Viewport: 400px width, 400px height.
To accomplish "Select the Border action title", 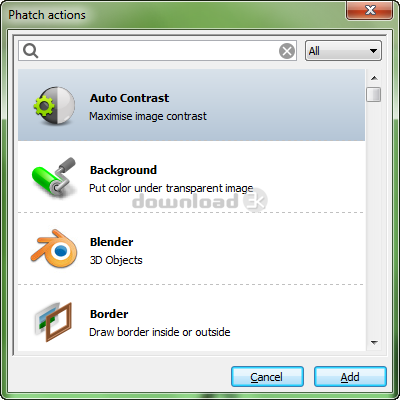I will [109, 314].
